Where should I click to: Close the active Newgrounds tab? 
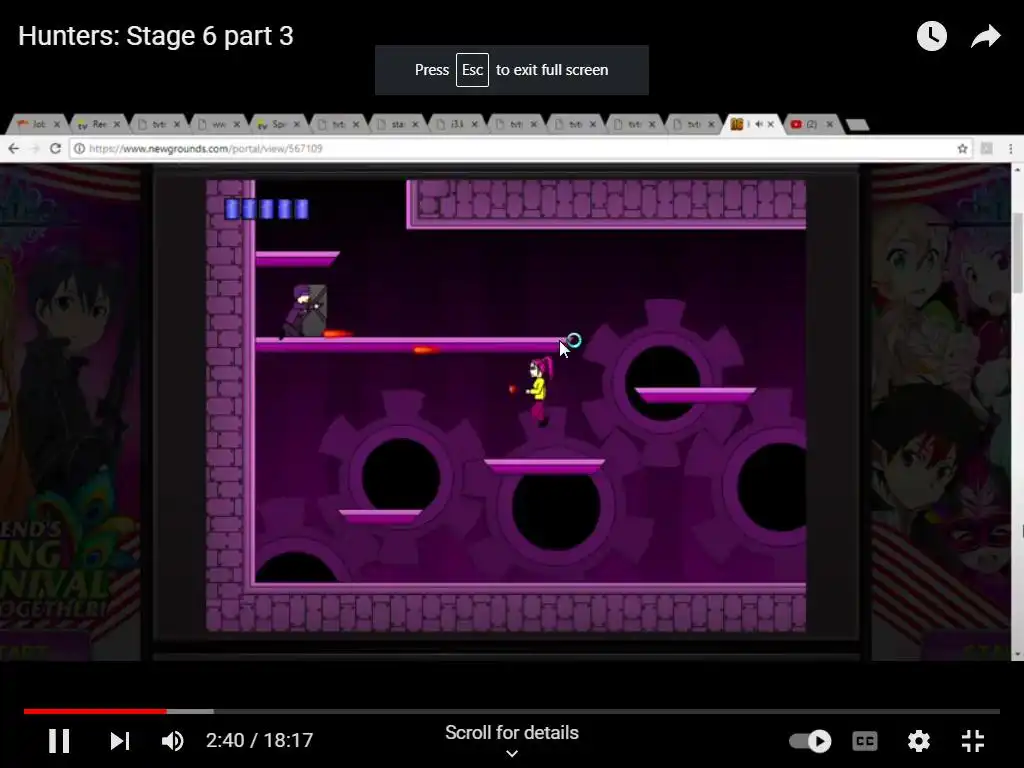click(771, 124)
